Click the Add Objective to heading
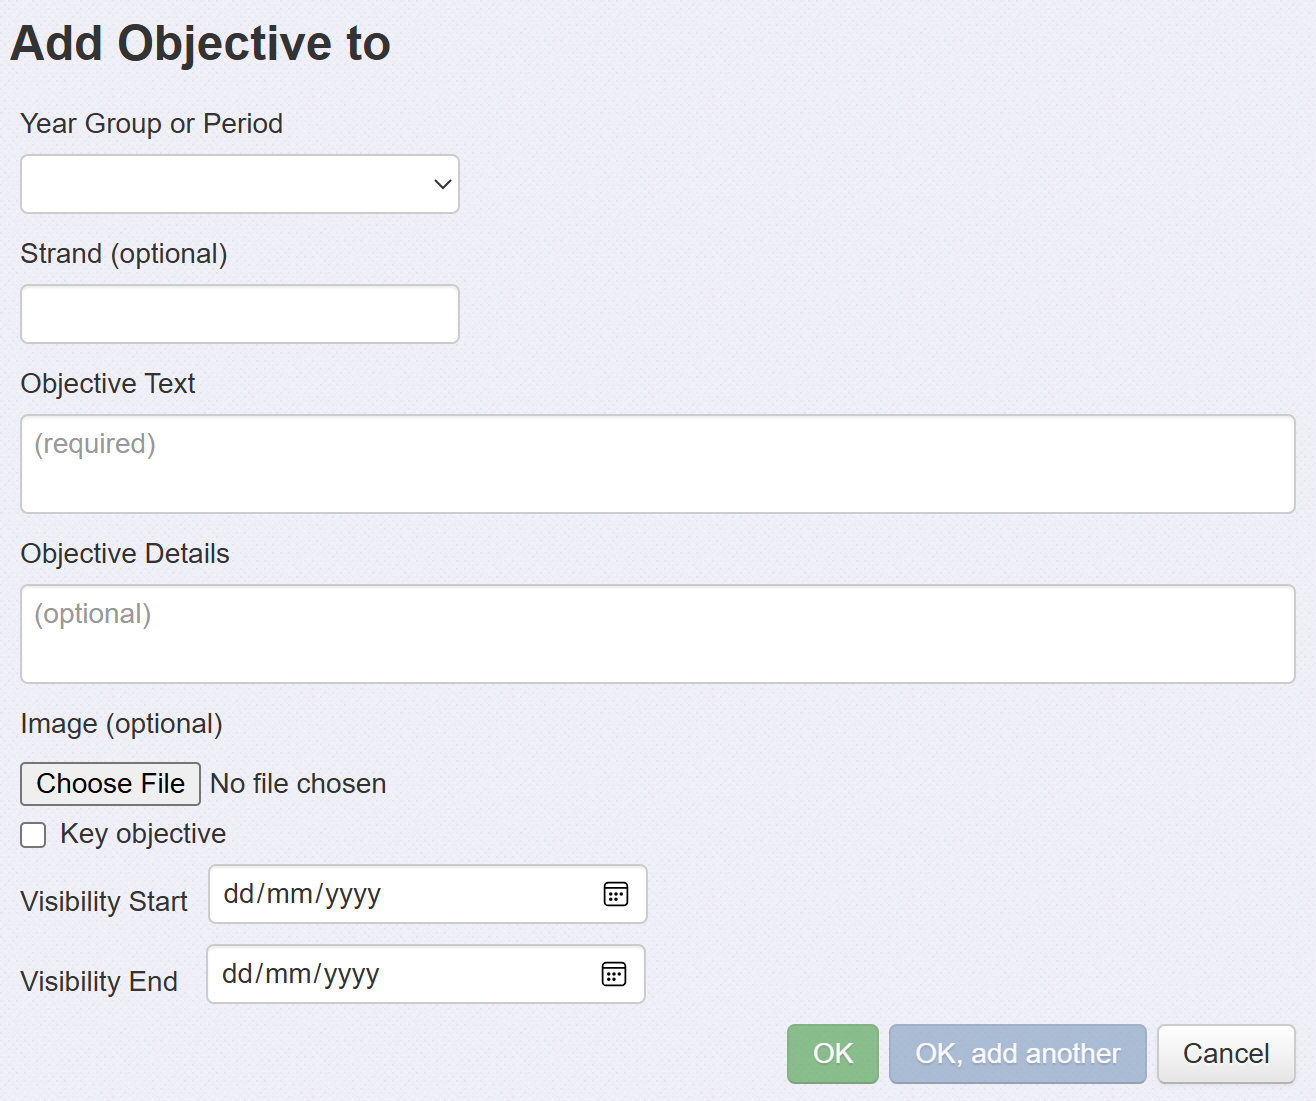The height and width of the screenshot is (1101, 1316). point(200,44)
